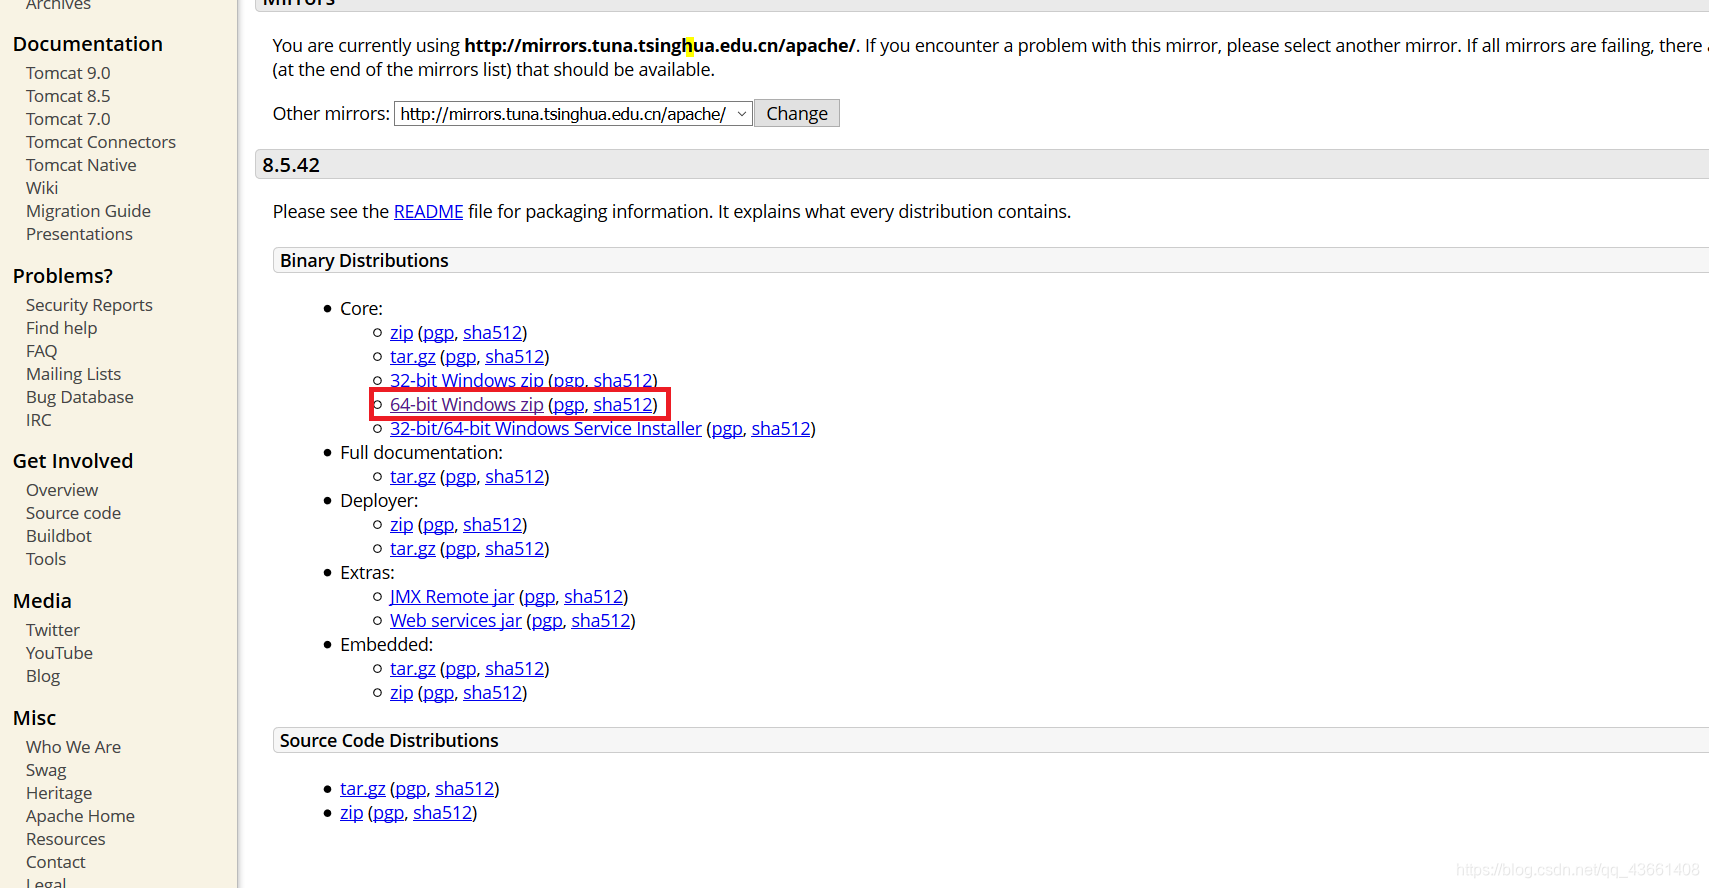Viewport: 1709px width, 888px height.
Task: Open pgp for Deployer zip
Action: 439,525
